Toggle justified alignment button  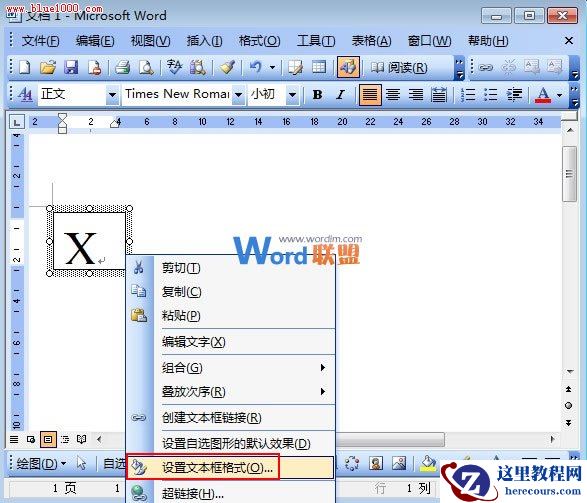(x=370, y=95)
